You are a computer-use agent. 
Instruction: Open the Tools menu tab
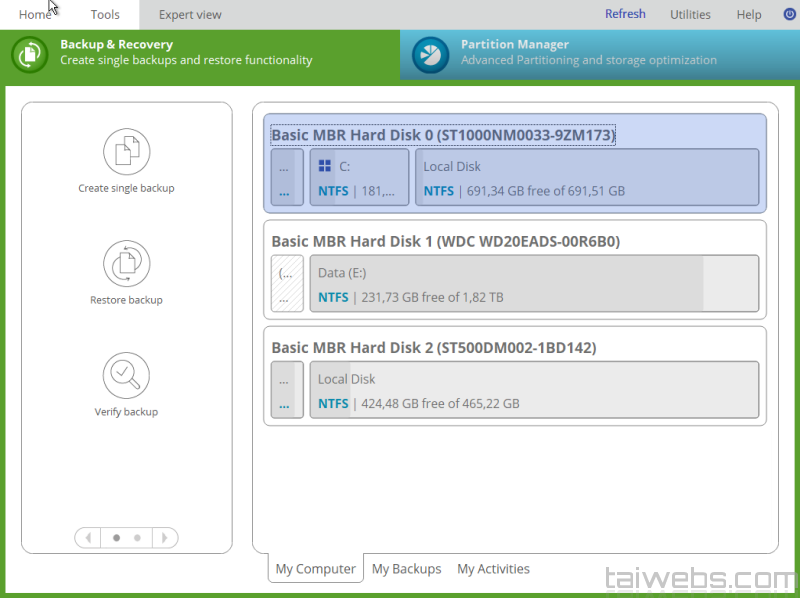point(105,15)
